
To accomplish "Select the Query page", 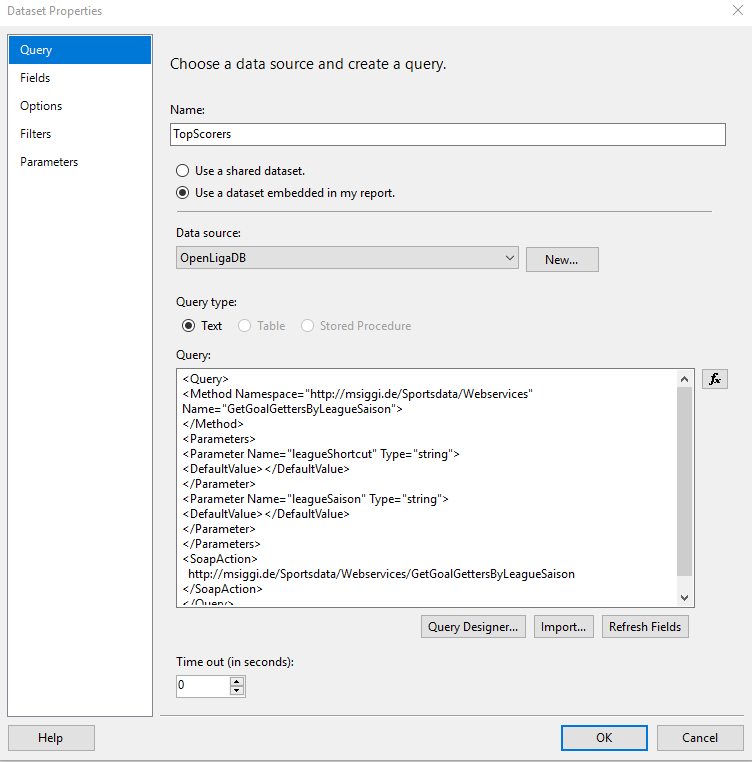I will [36, 50].
